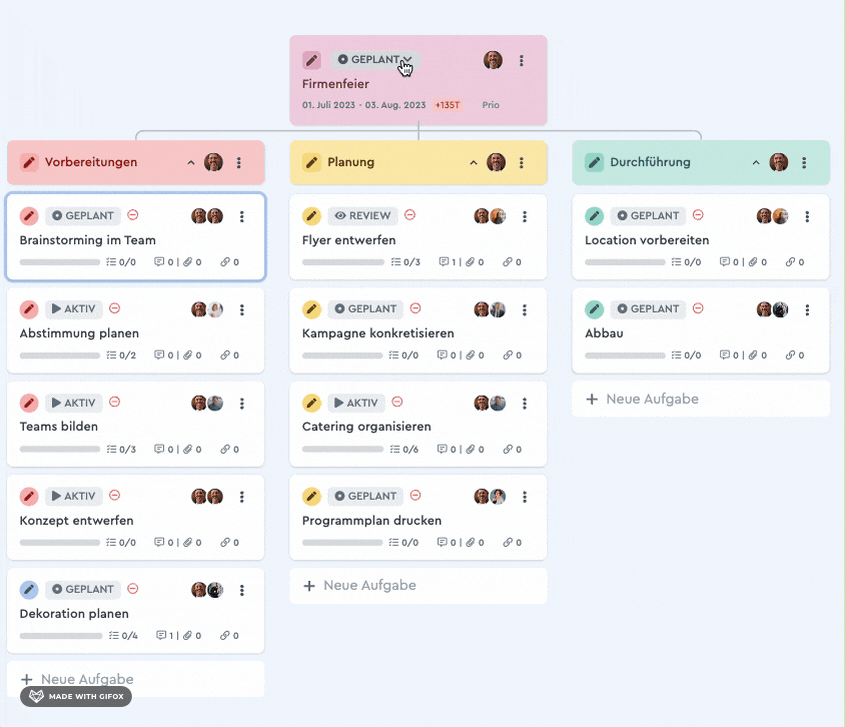
Task: Open three-dot menu on Abbau card
Action: tap(807, 309)
